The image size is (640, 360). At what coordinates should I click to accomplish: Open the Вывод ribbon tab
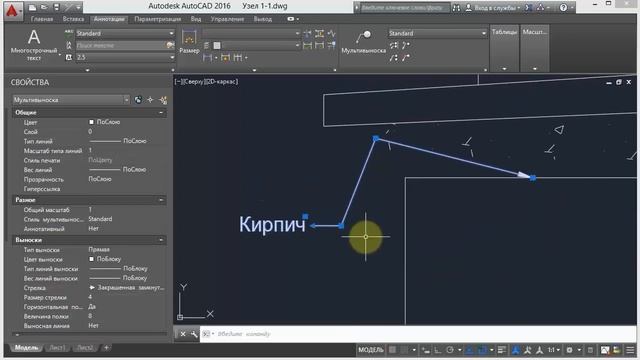point(262,19)
